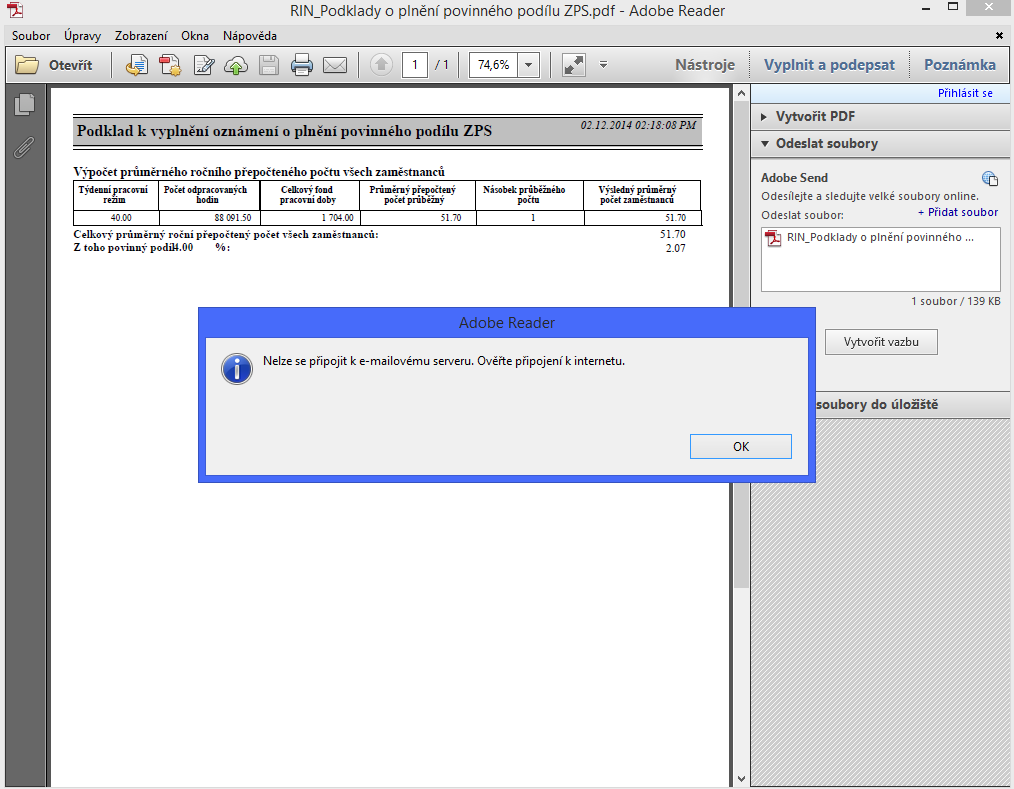Click the Otevřít text button

[x=70, y=65]
